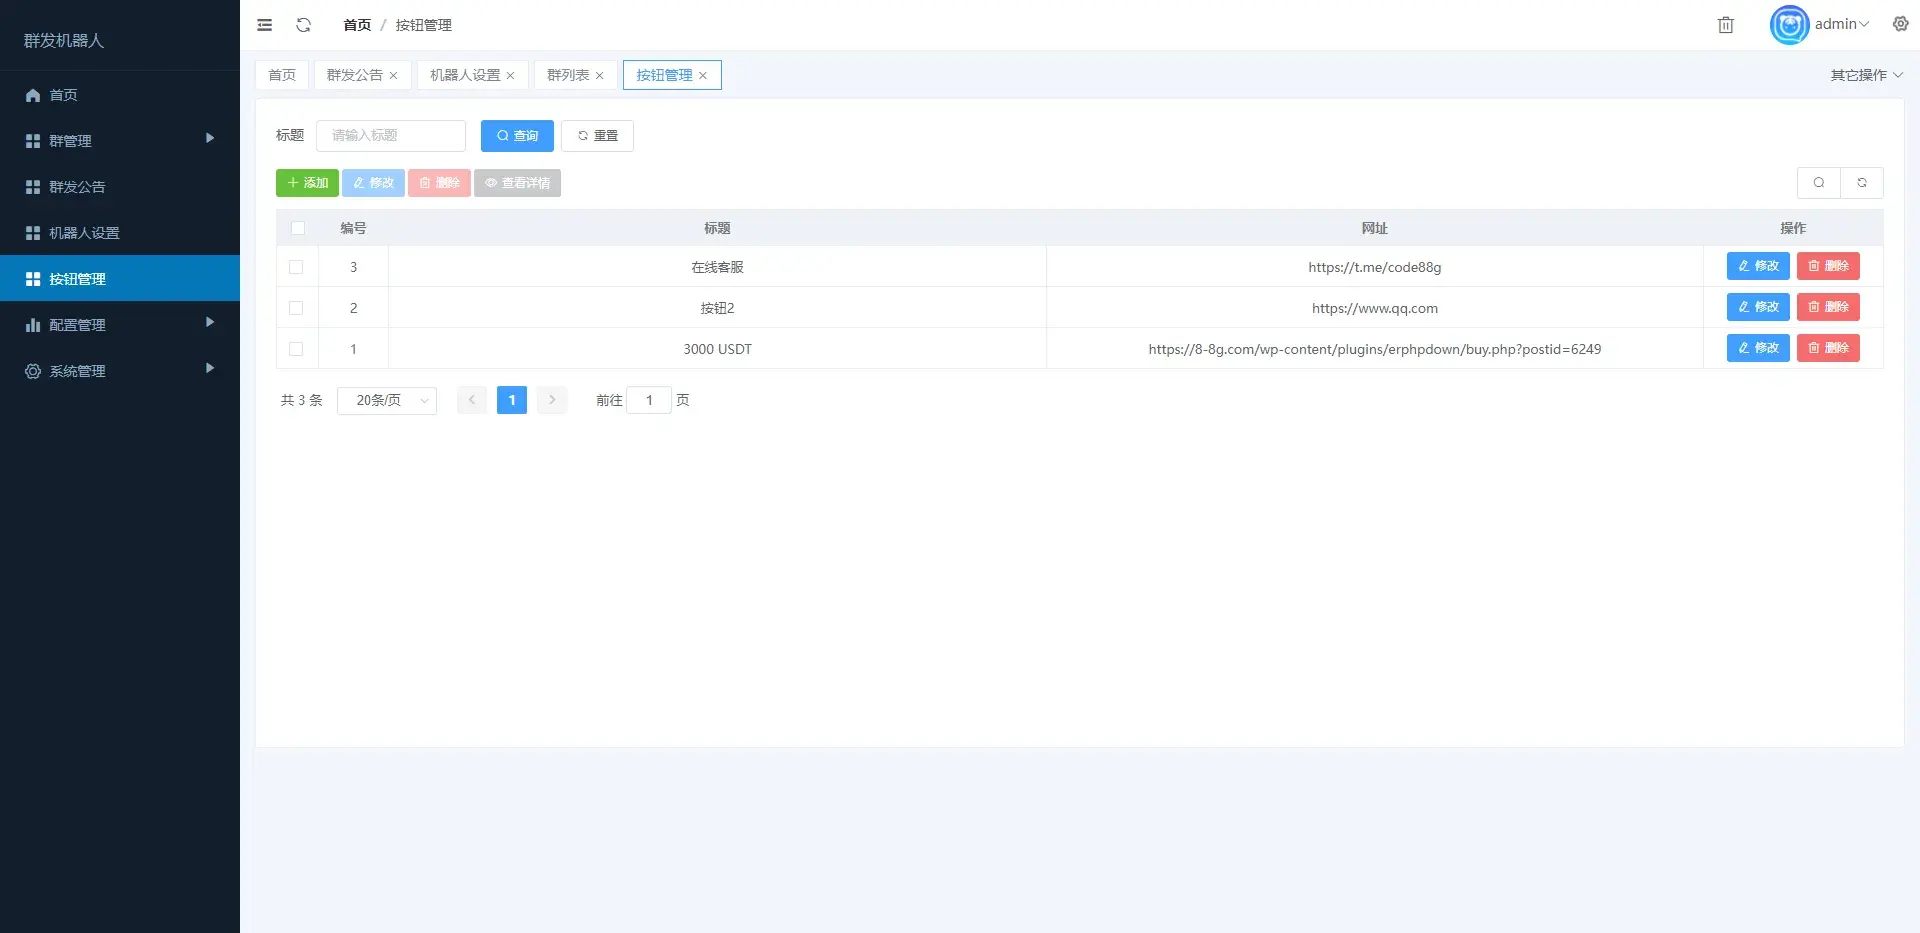This screenshot has width=1920, height=933.
Task: Open 群发公告 in the sidebar menu
Action: (x=120, y=187)
